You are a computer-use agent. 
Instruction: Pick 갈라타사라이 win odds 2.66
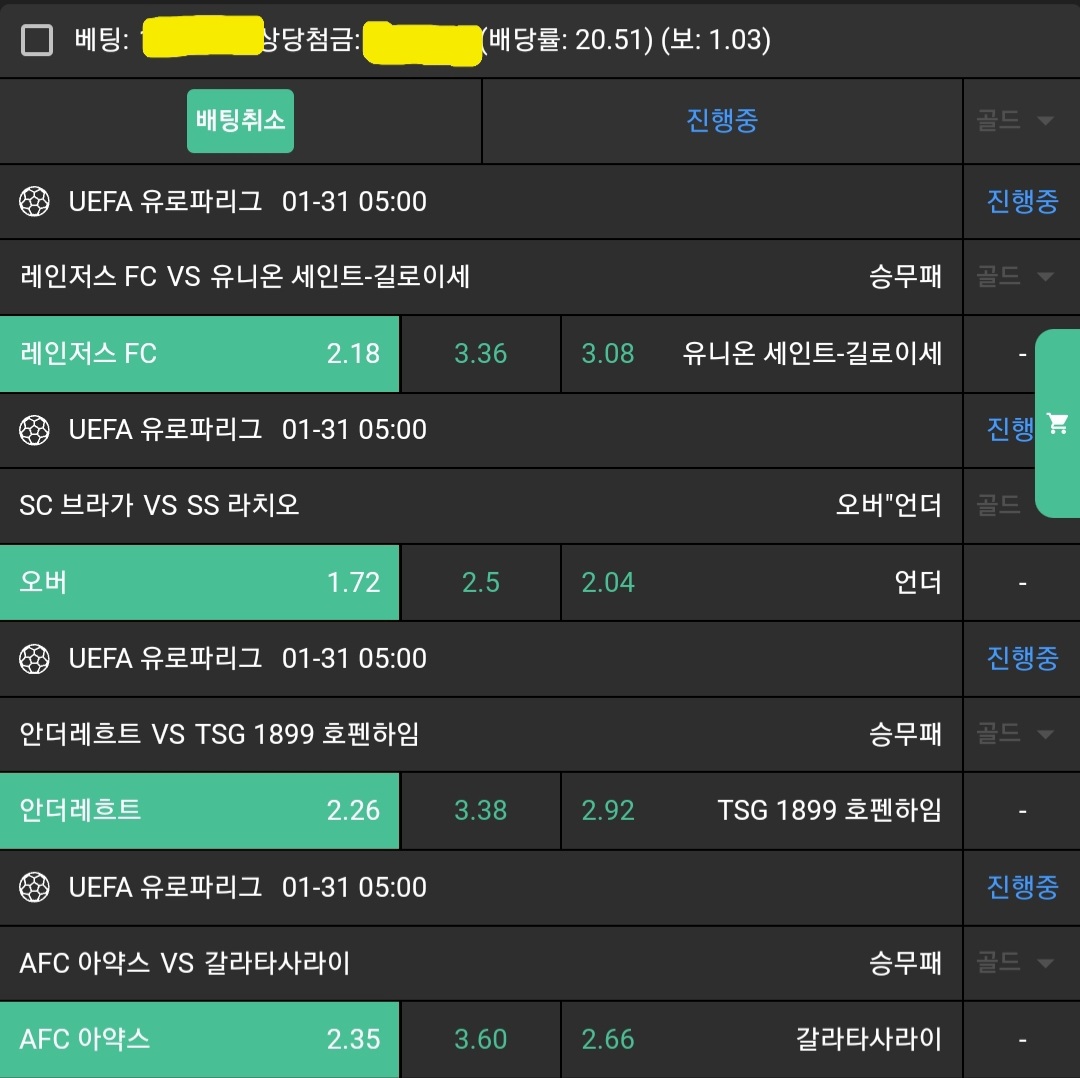tap(762, 1039)
